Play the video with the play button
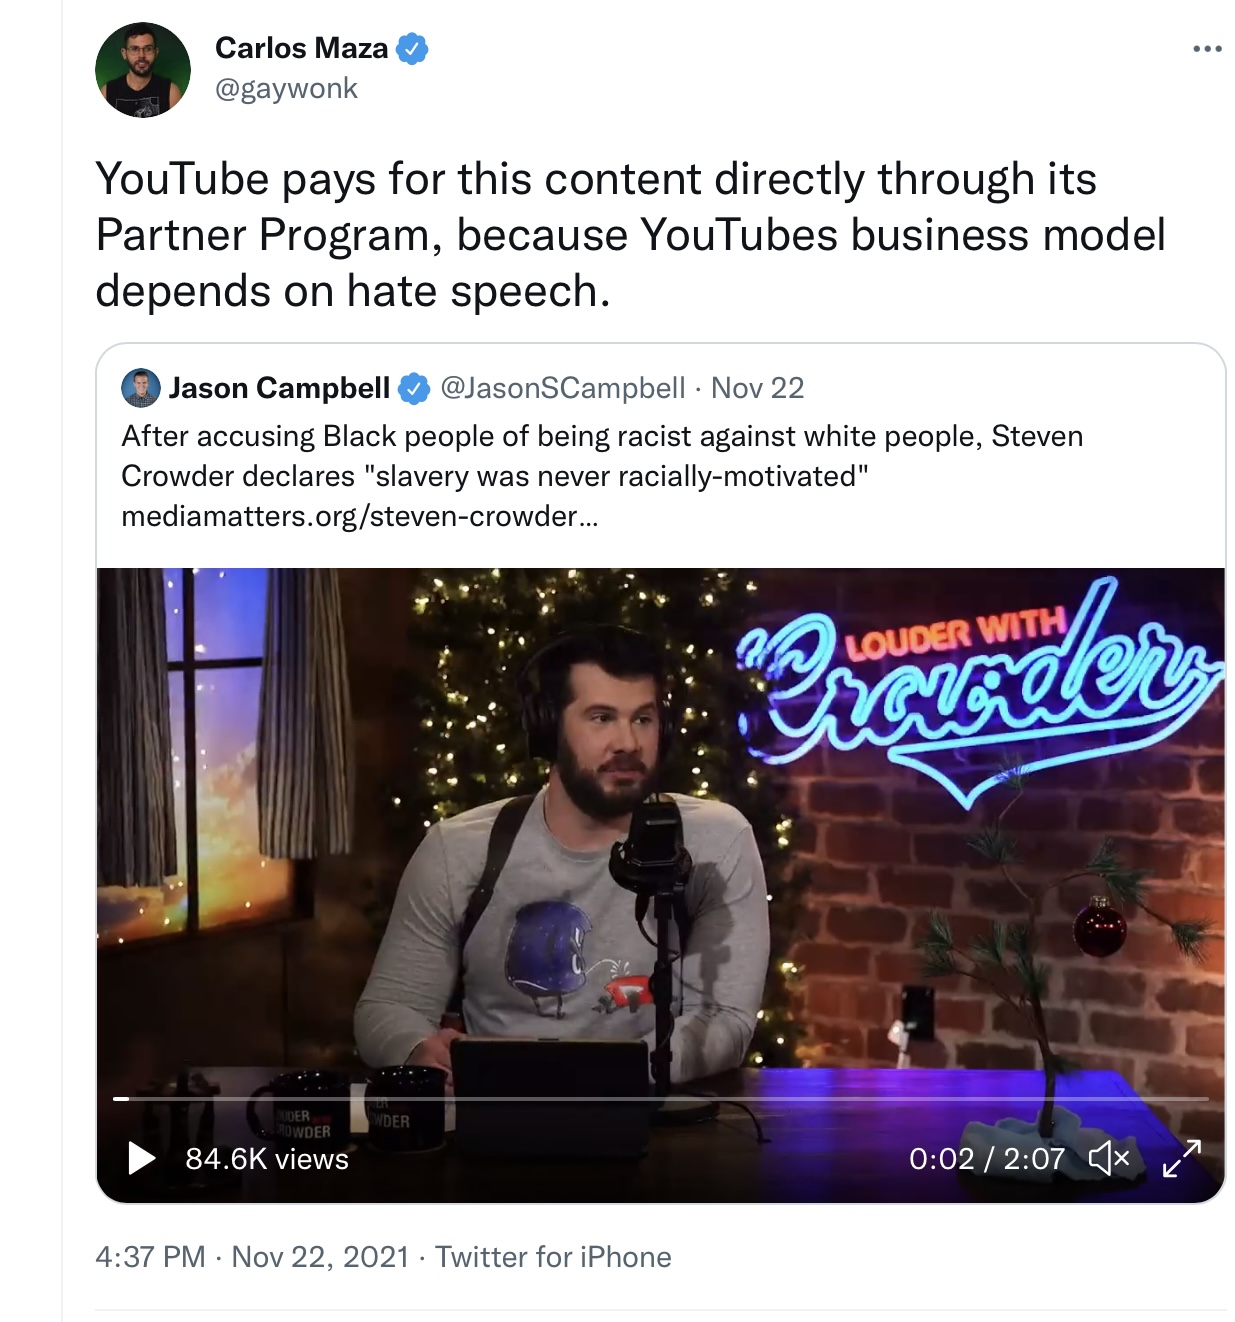1235x1322 pixels. (x=142, y=1158)
